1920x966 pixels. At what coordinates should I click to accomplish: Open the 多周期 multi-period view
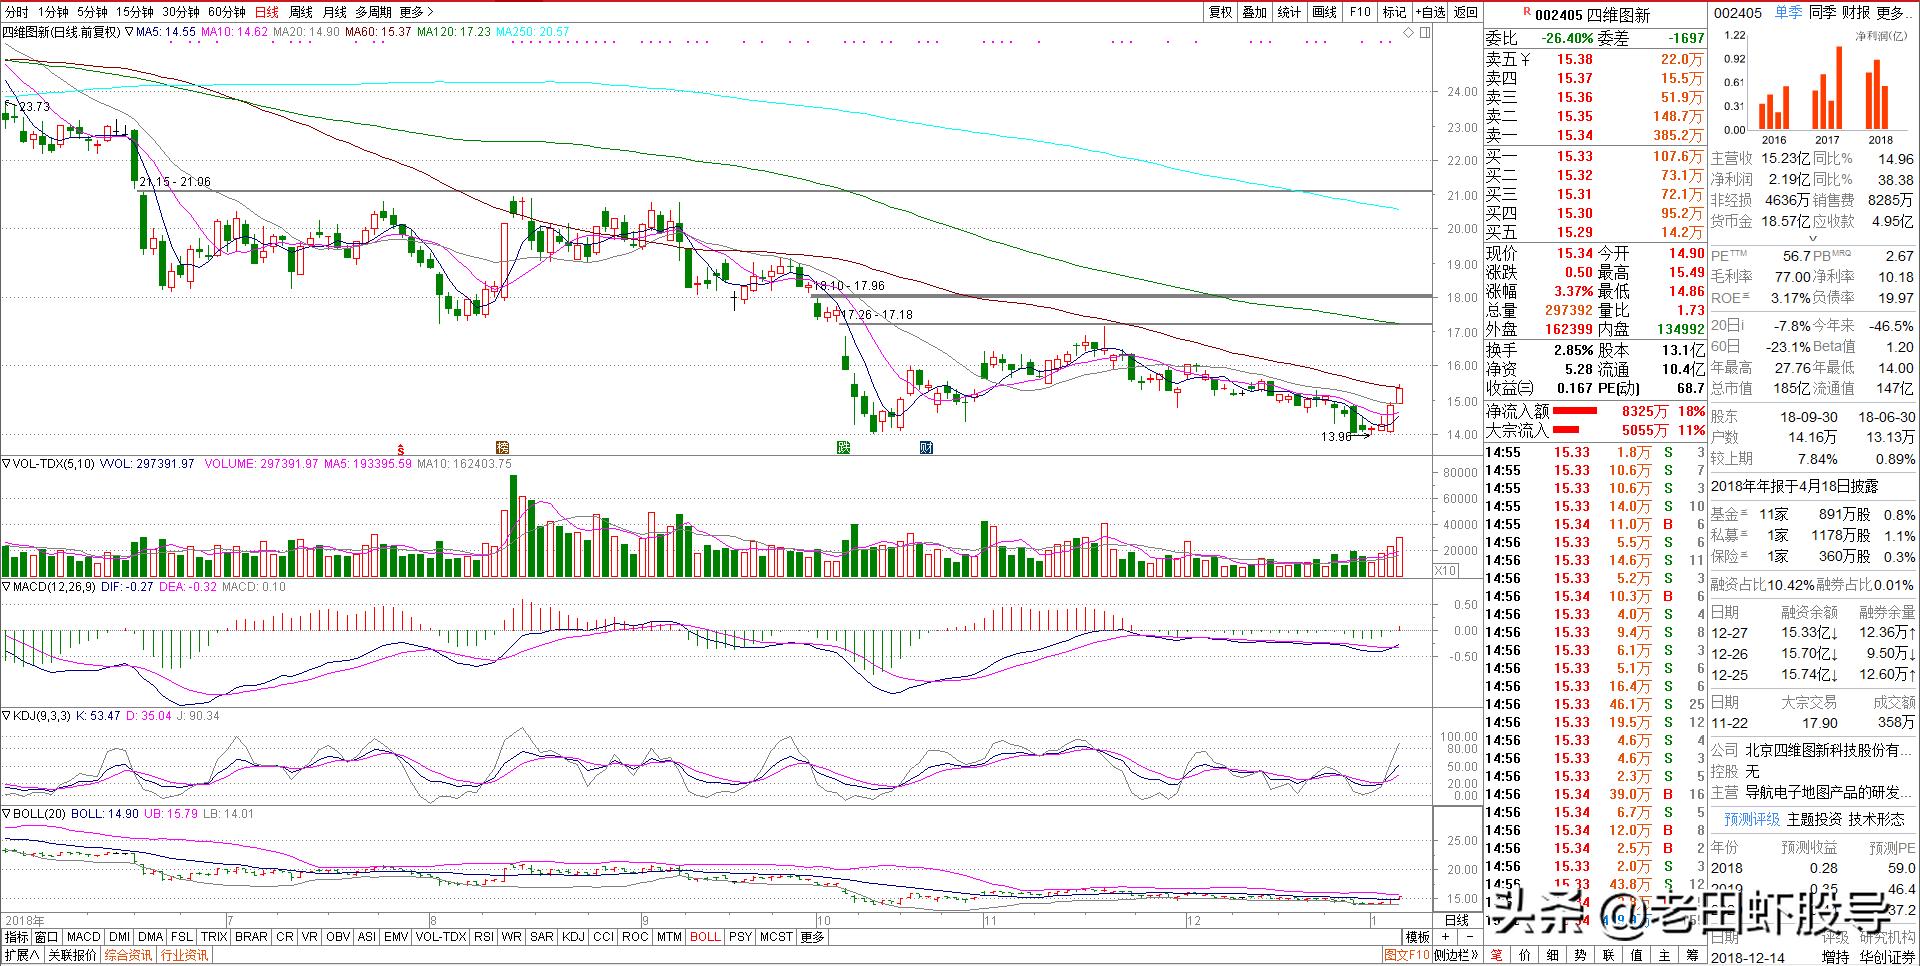coord(373,12)
